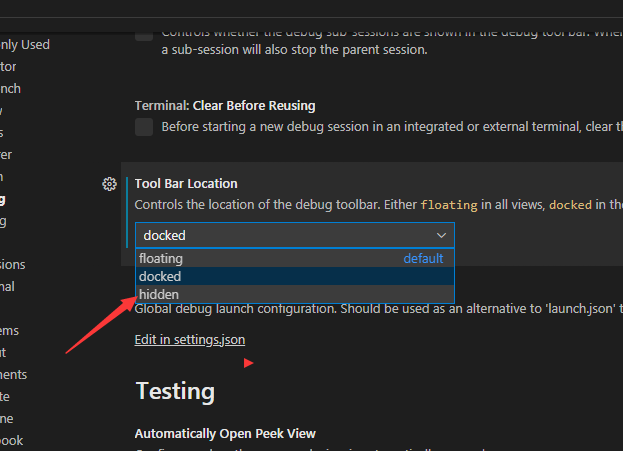Jump to Extensions in the settings sidebar
This screenshot has height=451, width=623.
point(12,264)
